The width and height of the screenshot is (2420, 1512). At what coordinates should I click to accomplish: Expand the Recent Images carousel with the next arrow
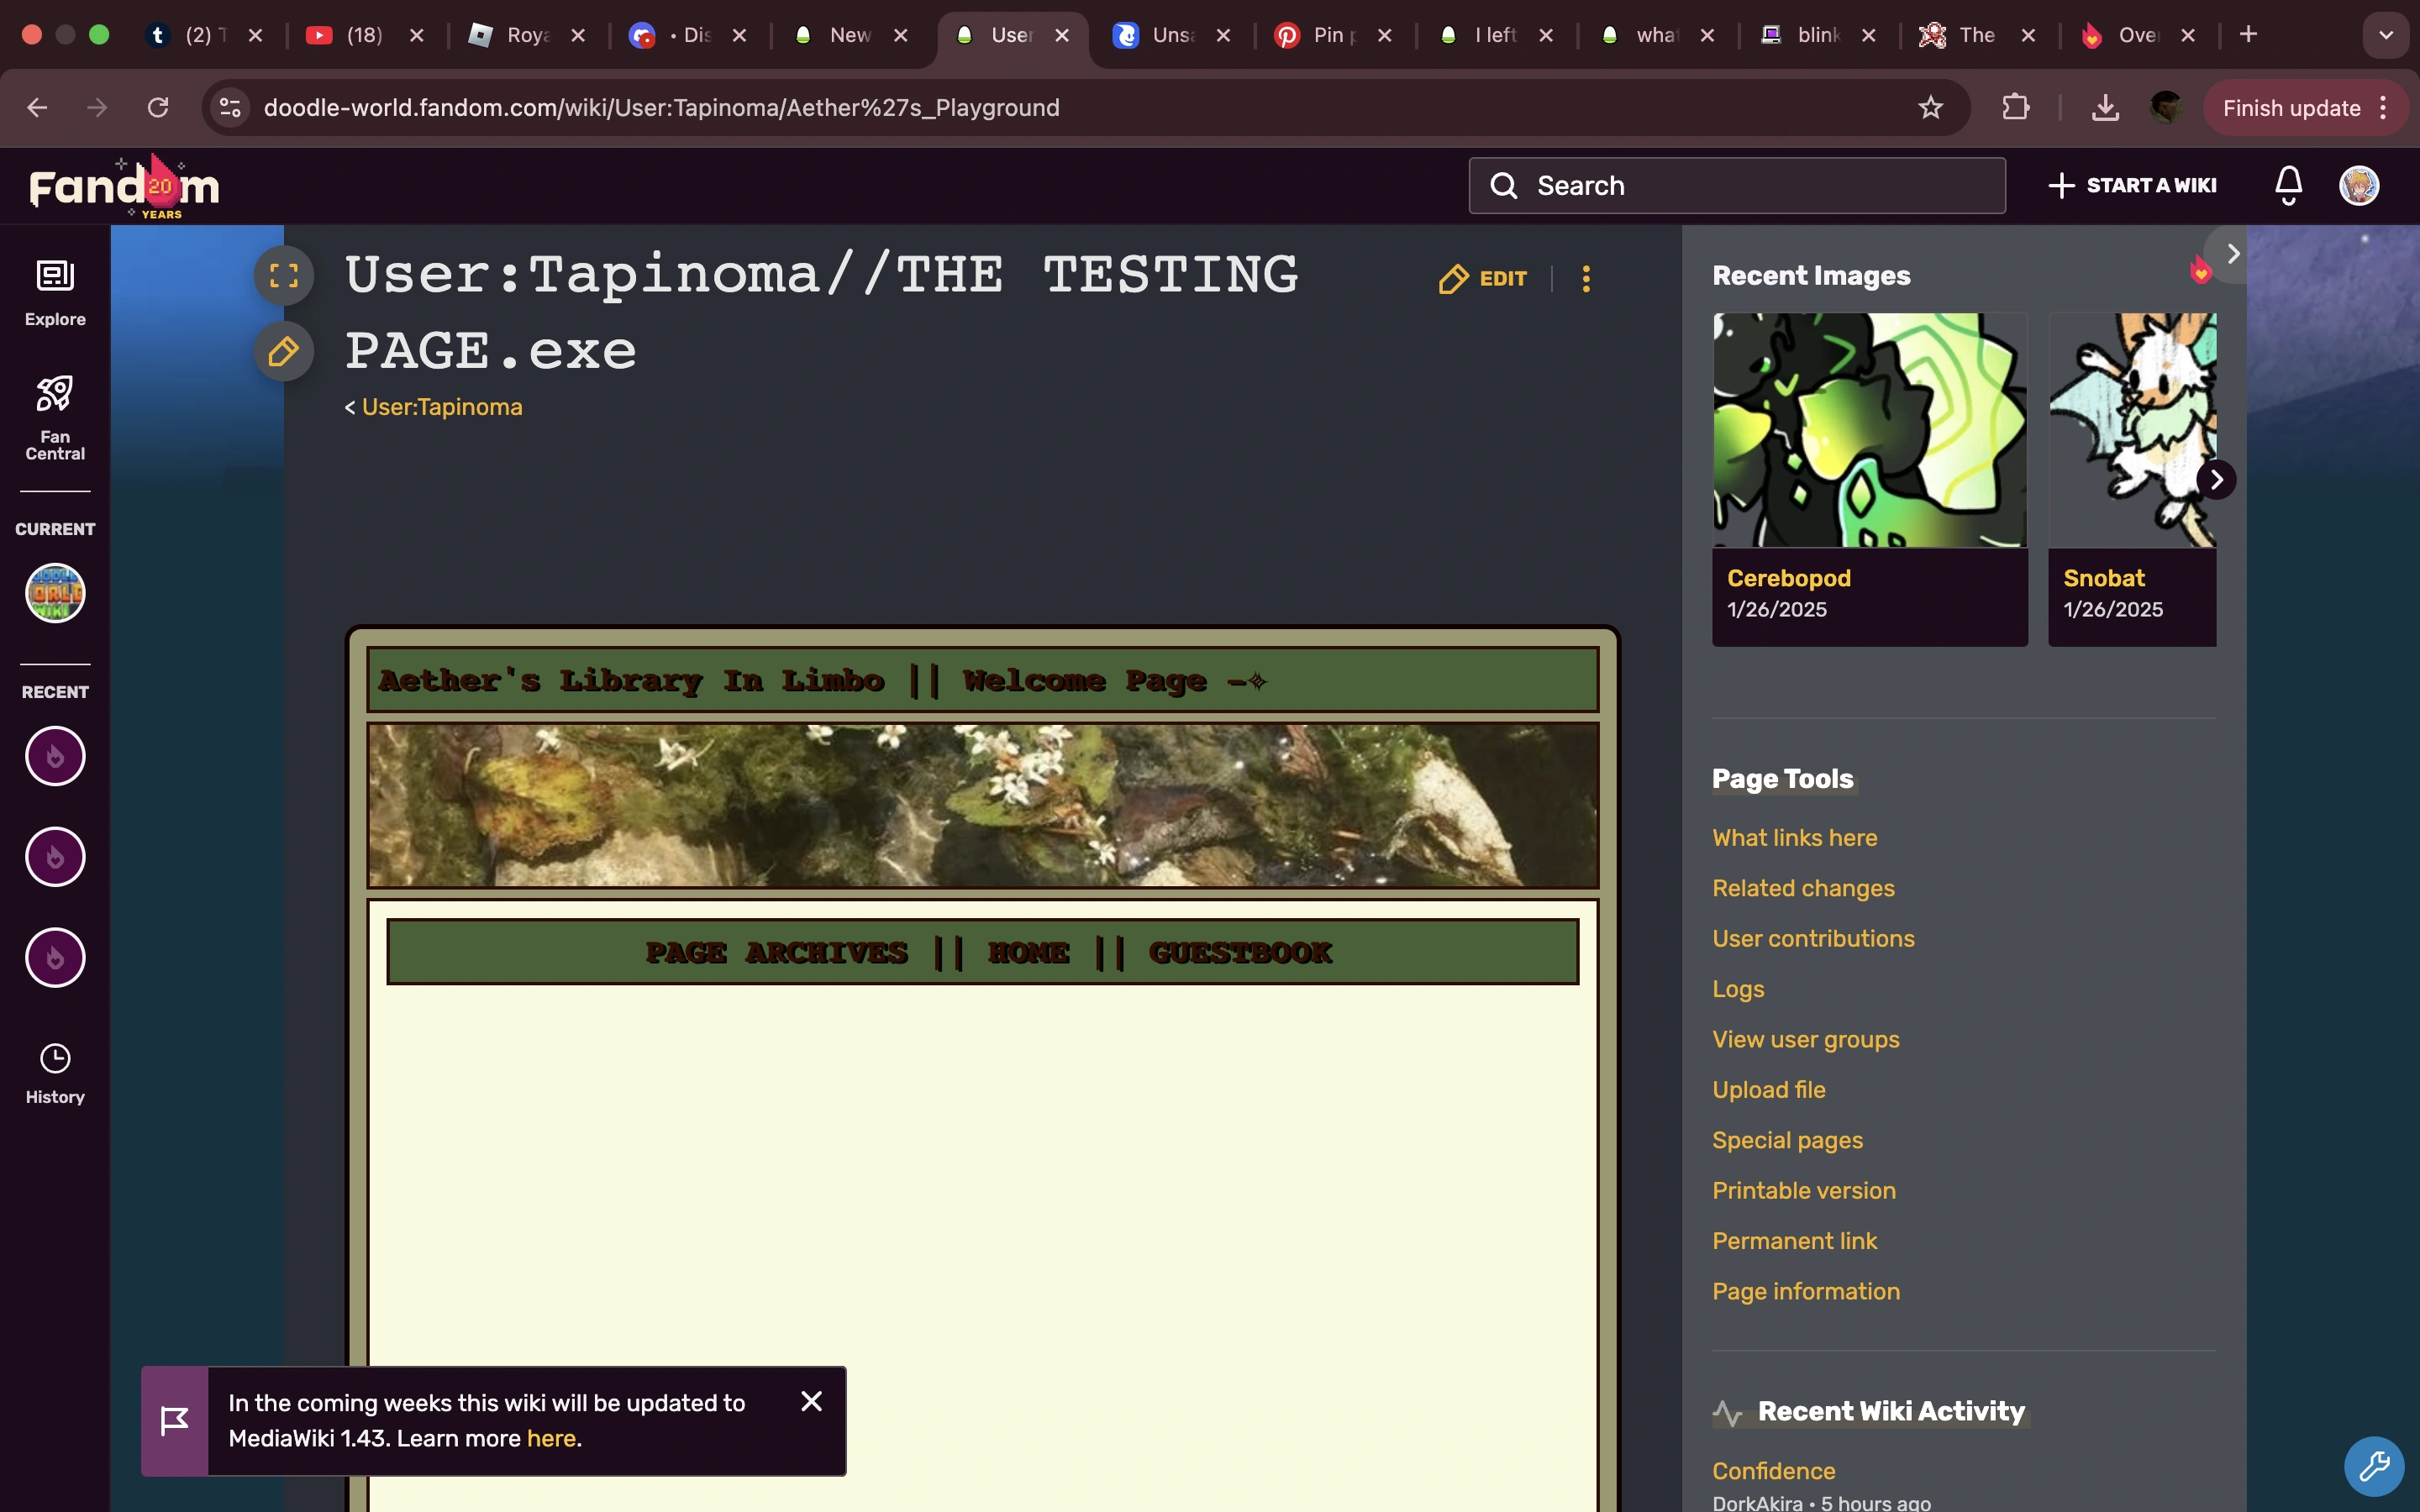(x=2216, y=480)
